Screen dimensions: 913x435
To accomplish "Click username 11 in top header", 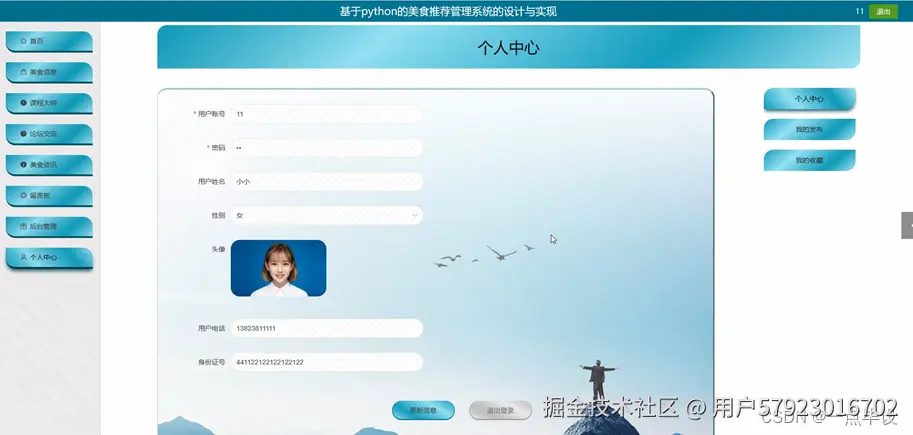I will click(859, 11).
